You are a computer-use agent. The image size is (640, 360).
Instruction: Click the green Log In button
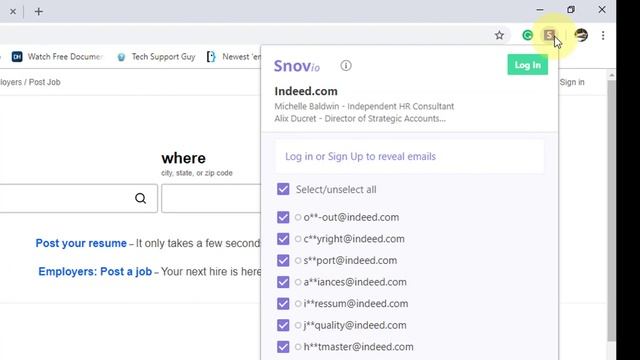(x=527, y=65)
